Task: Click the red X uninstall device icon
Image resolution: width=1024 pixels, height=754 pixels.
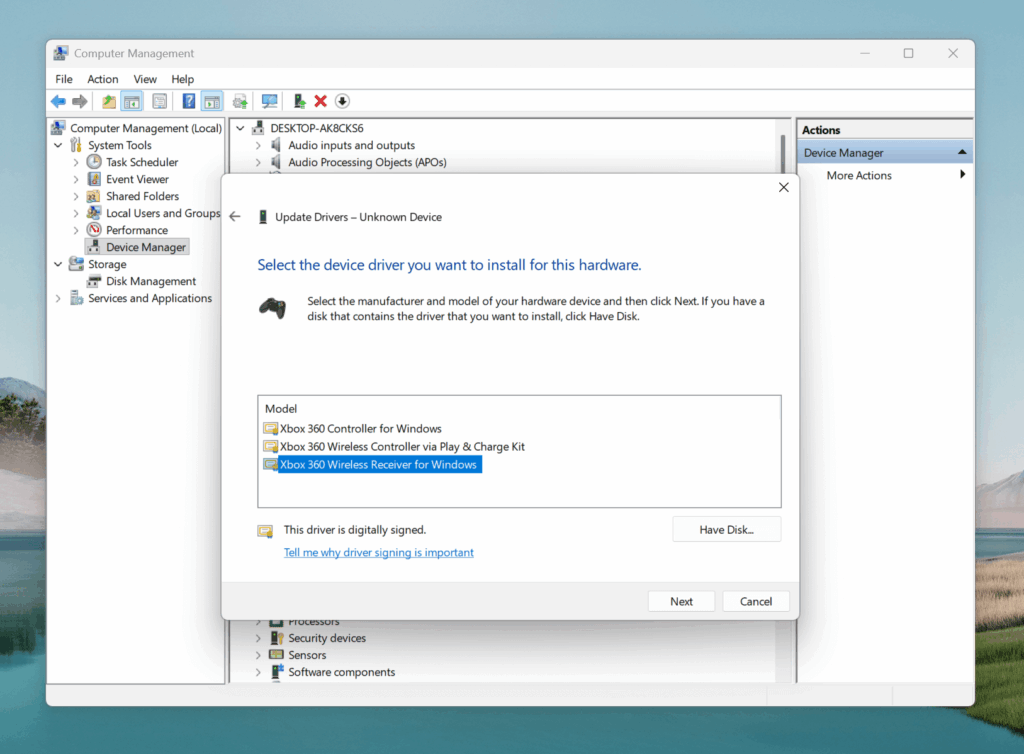Action: [x=321, y=101]
